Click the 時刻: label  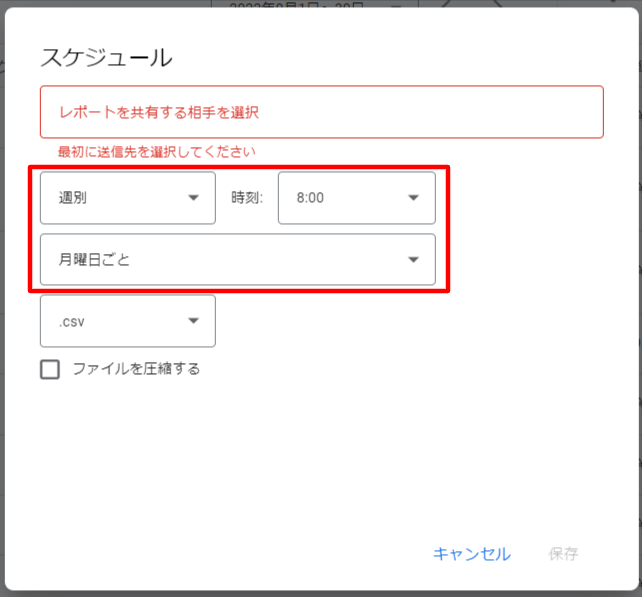pyautogui.click(x=247, y=198)
